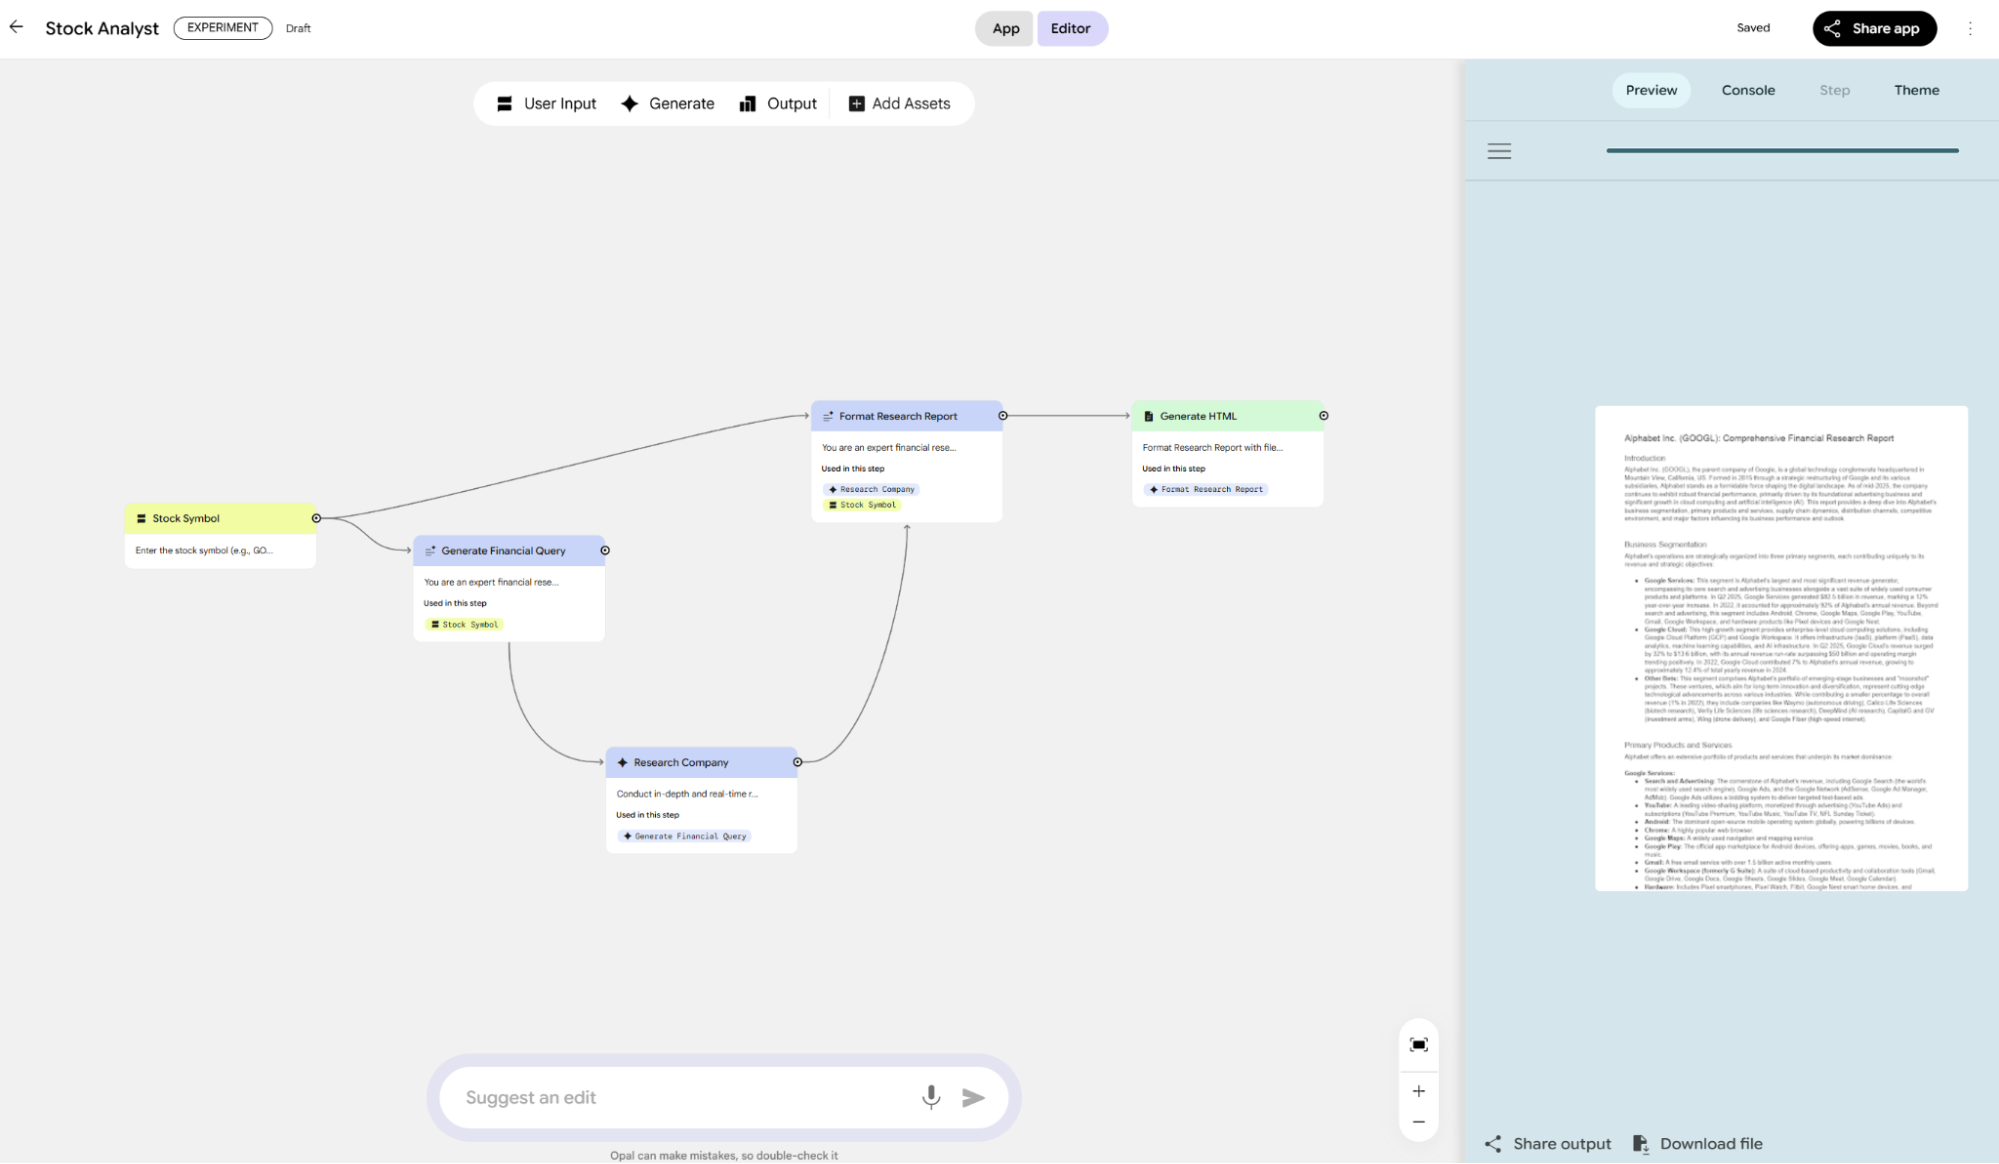The width and height of the screenshot is (1999, 1164).
Task: Zoom in with the plus icon
Action: pos(1418,1091)
